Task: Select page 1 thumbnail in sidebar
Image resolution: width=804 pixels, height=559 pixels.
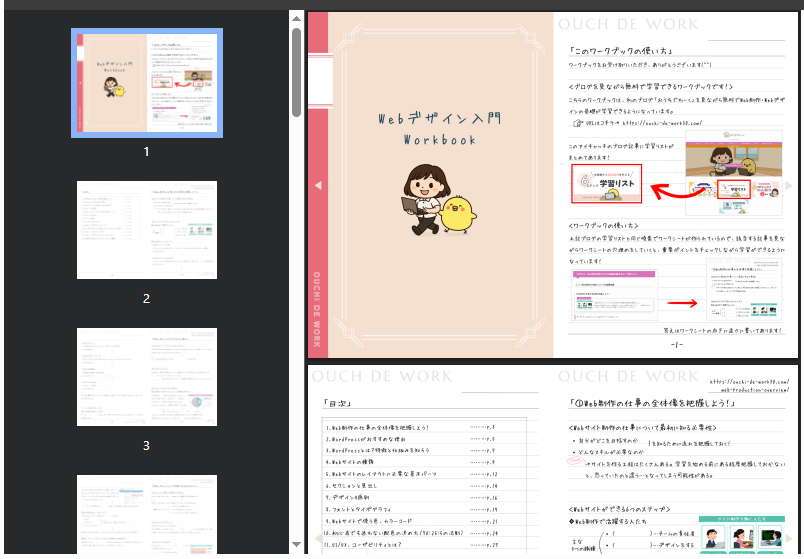Action: click(147, 82)
